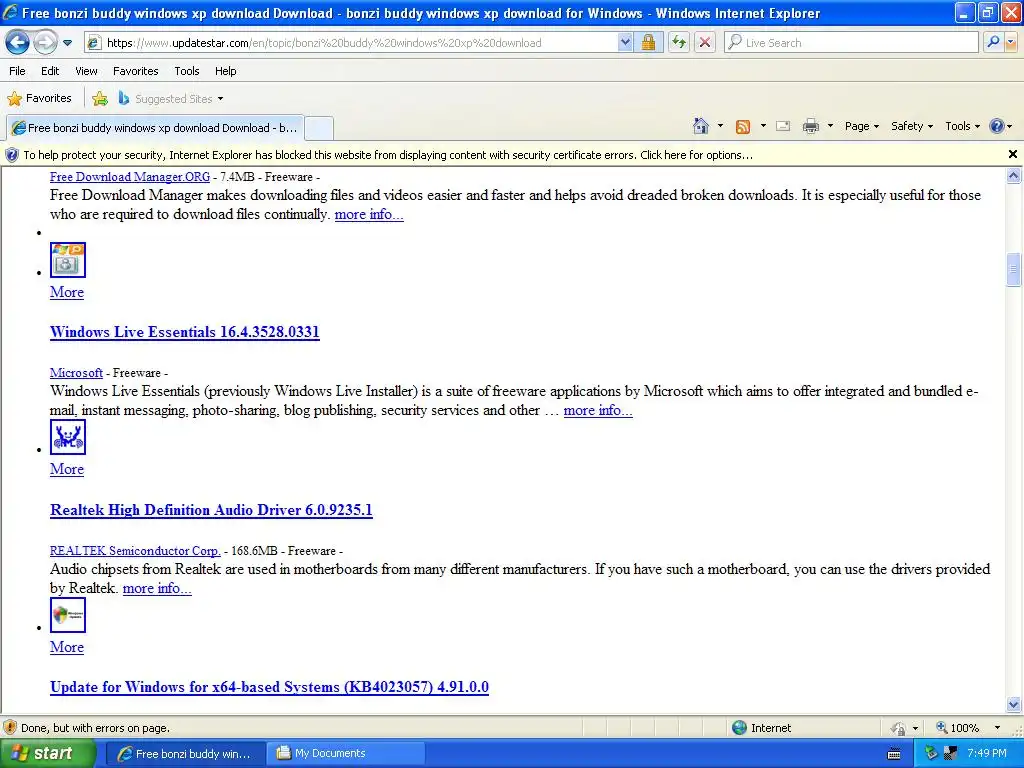Viewport: 1024px width, 768px height.
Task: Open the Help menu
Action: click(x=226, y=71)
